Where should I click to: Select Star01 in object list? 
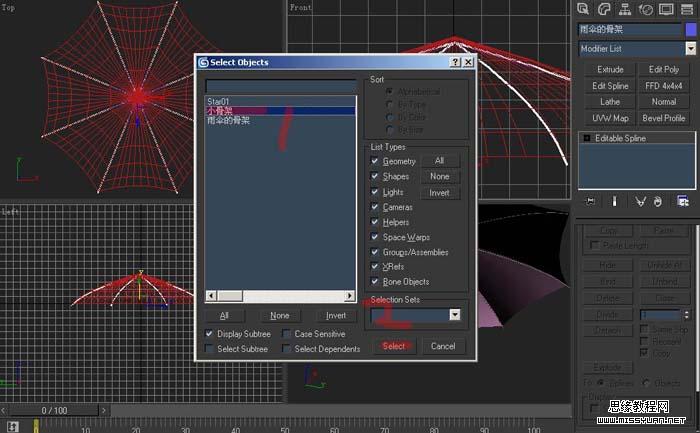(280, 101)
